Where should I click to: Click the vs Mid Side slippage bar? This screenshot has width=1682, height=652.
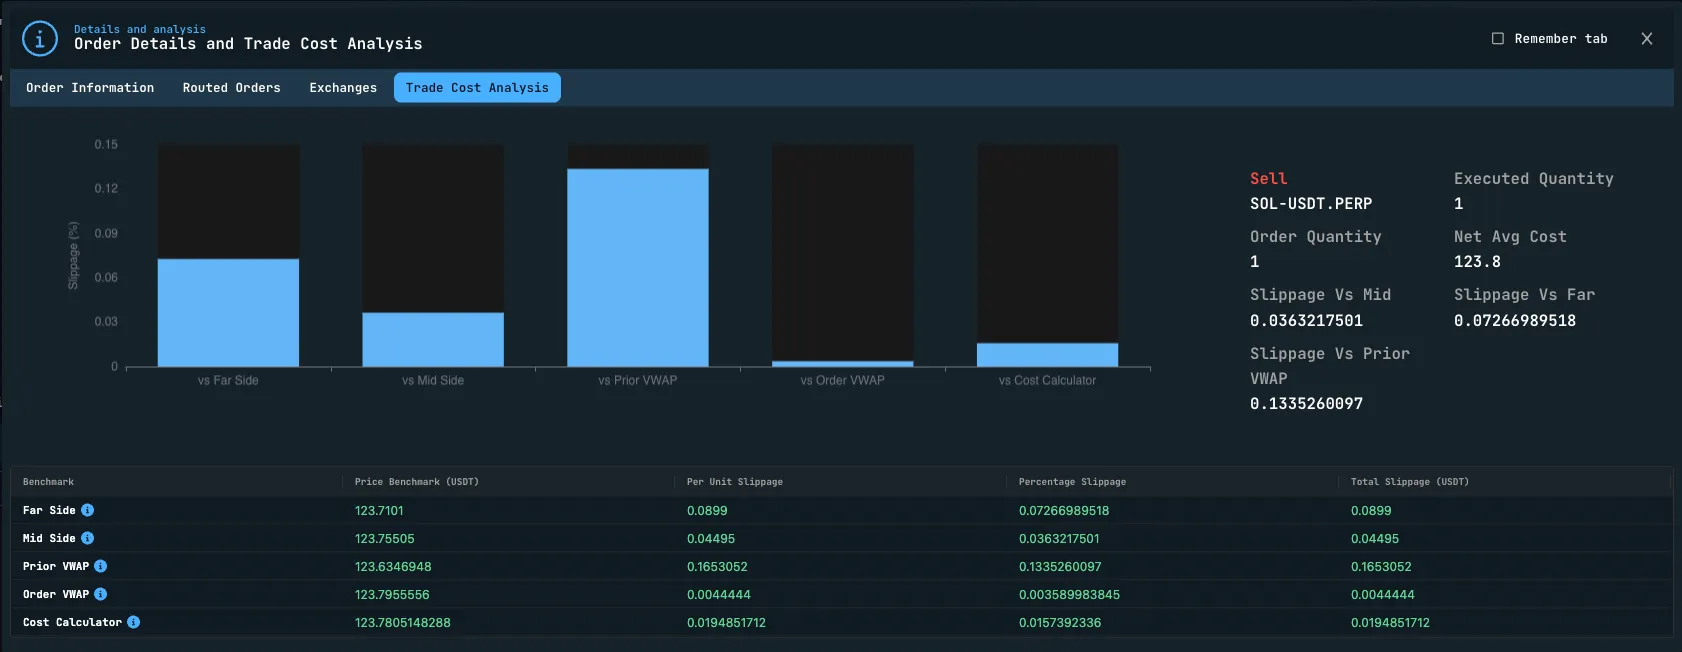(x=433, y=339)
